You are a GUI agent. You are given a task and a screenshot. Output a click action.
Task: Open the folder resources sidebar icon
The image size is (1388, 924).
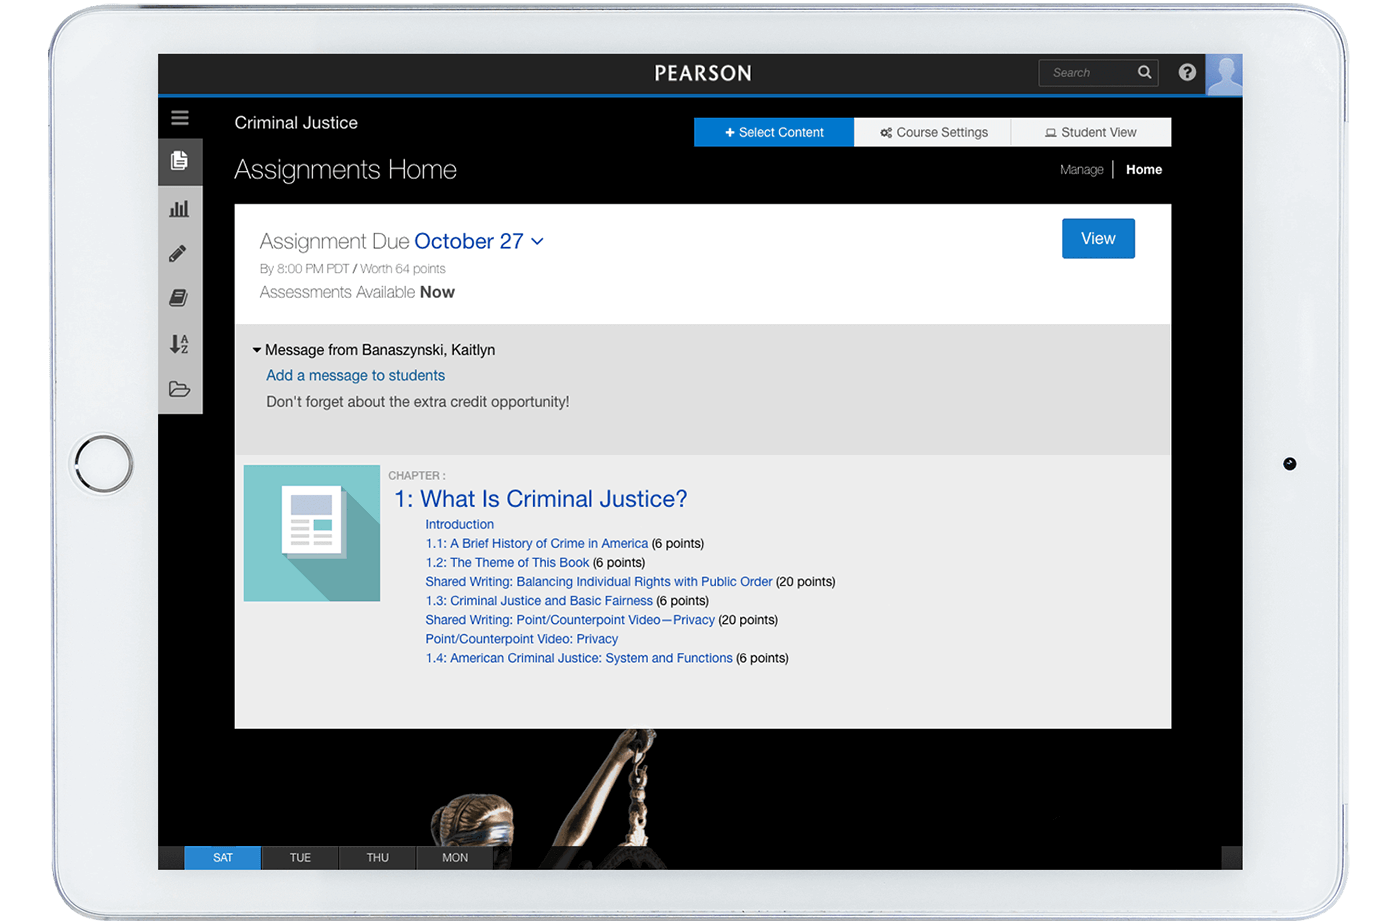click(x=180, y=390)
